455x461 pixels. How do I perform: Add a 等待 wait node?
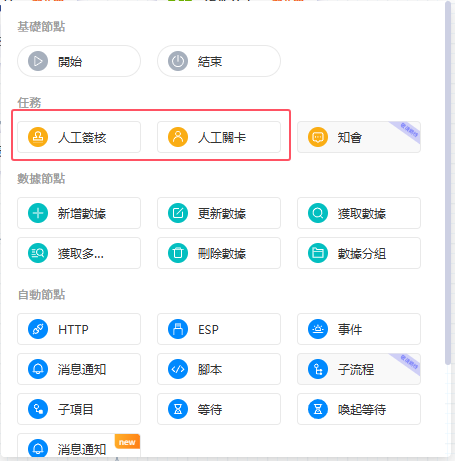219,409
